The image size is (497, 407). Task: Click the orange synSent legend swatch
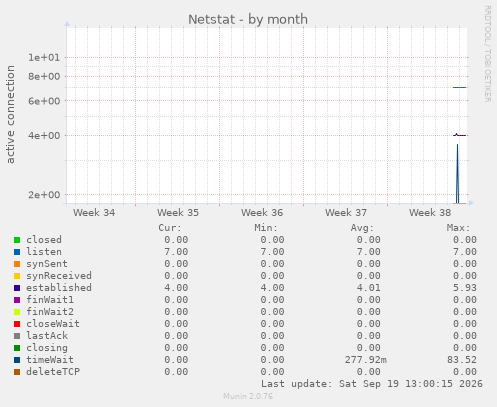[x=17, y=264]
